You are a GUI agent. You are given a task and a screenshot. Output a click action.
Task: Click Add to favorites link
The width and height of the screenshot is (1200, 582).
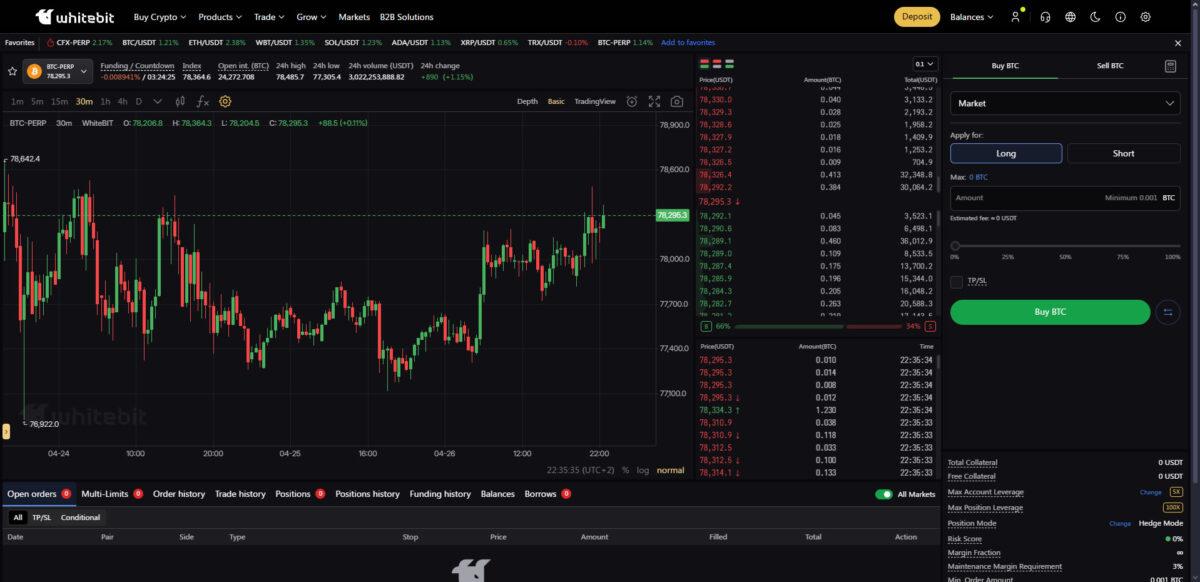click(x=688, y=42)
